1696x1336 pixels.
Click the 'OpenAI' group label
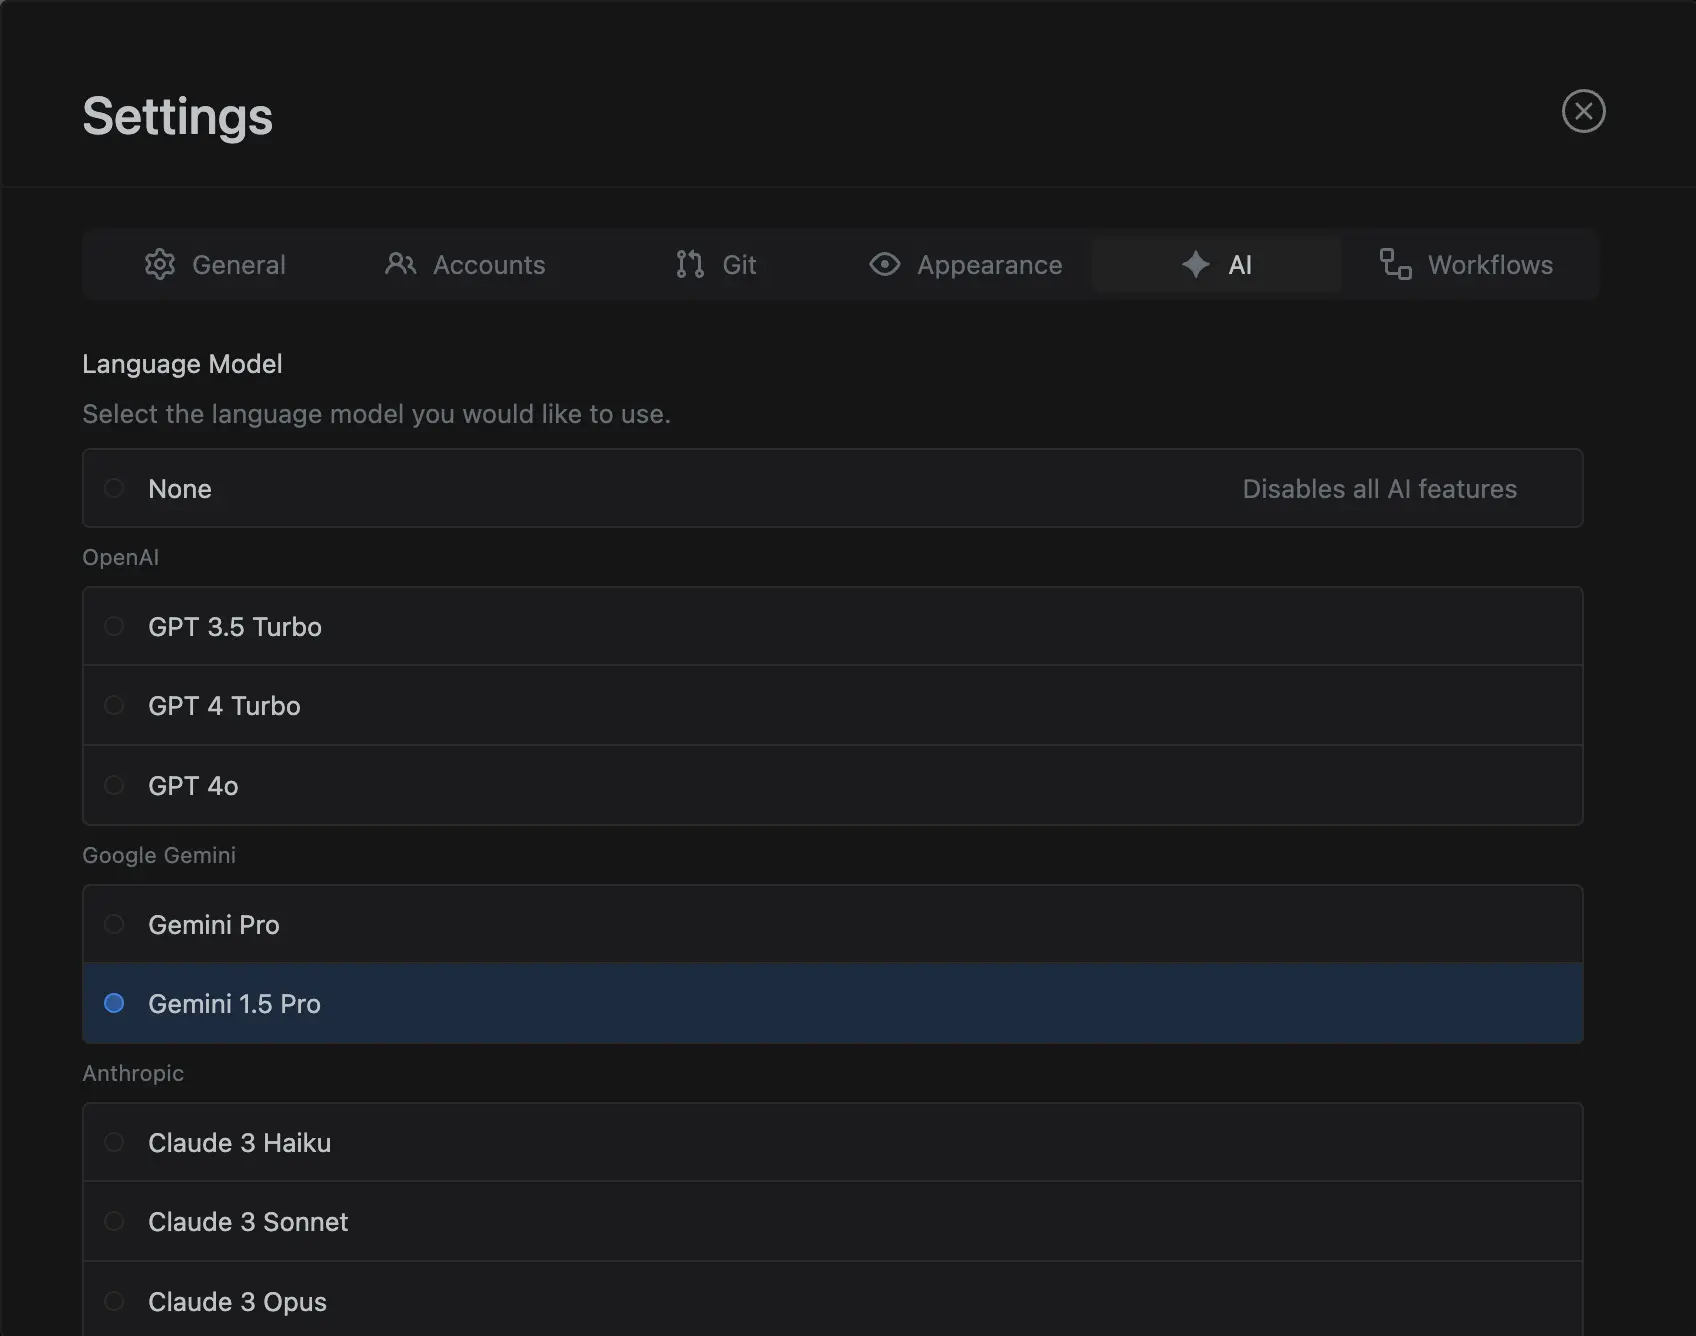120,557
